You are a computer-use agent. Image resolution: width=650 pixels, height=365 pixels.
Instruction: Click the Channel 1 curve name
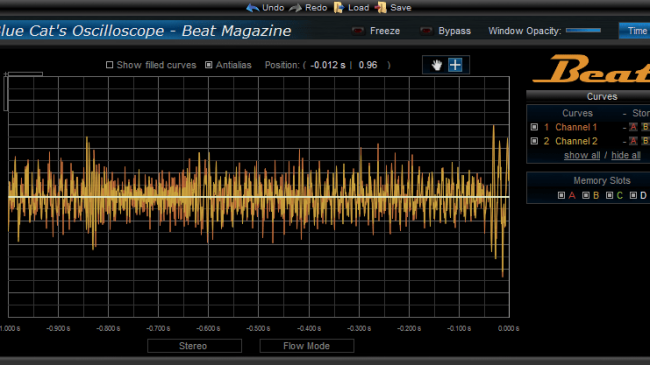[576, 127]
